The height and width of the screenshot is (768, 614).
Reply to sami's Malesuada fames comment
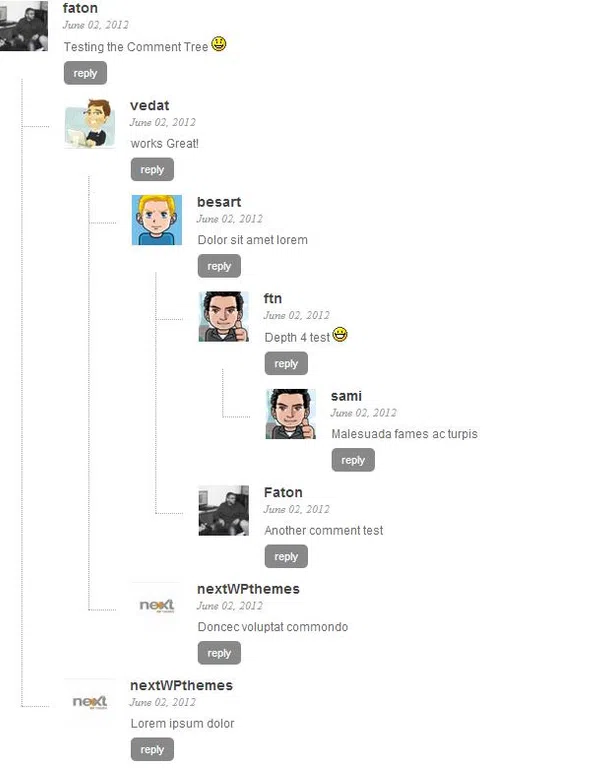[x=353, y=460]
